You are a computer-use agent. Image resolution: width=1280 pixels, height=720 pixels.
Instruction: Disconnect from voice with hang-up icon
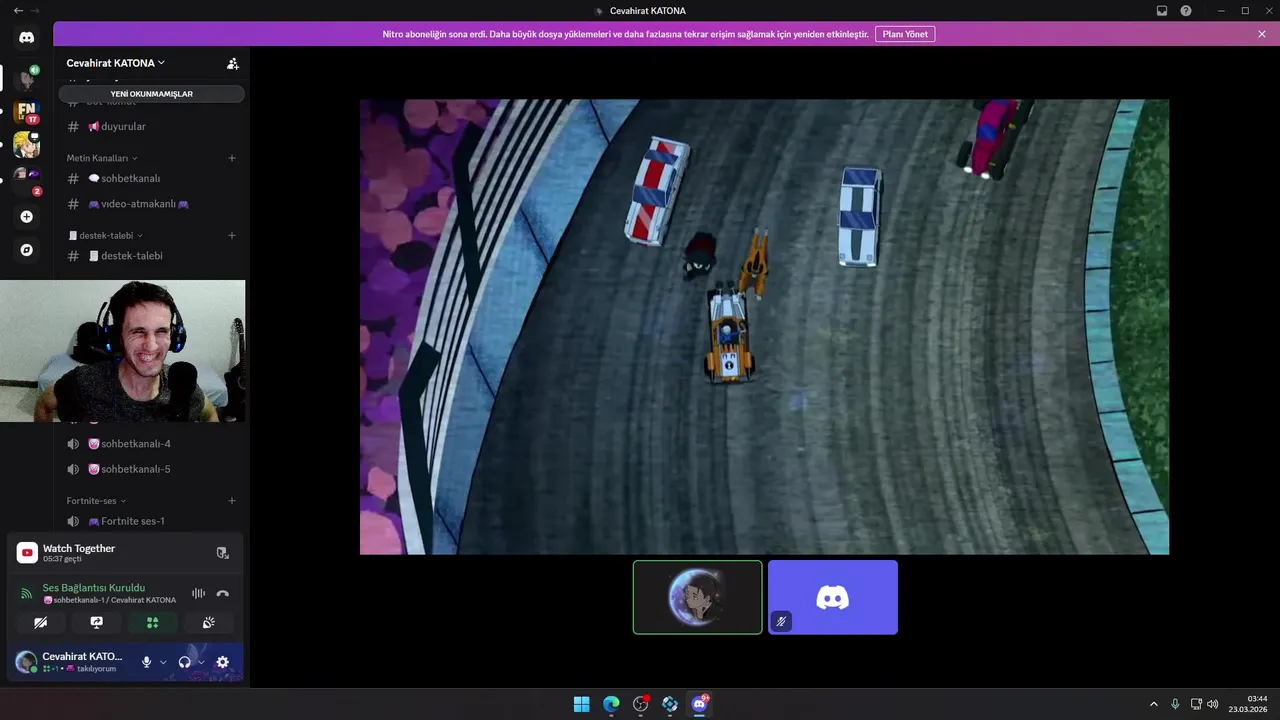click(x=222, y=593)
